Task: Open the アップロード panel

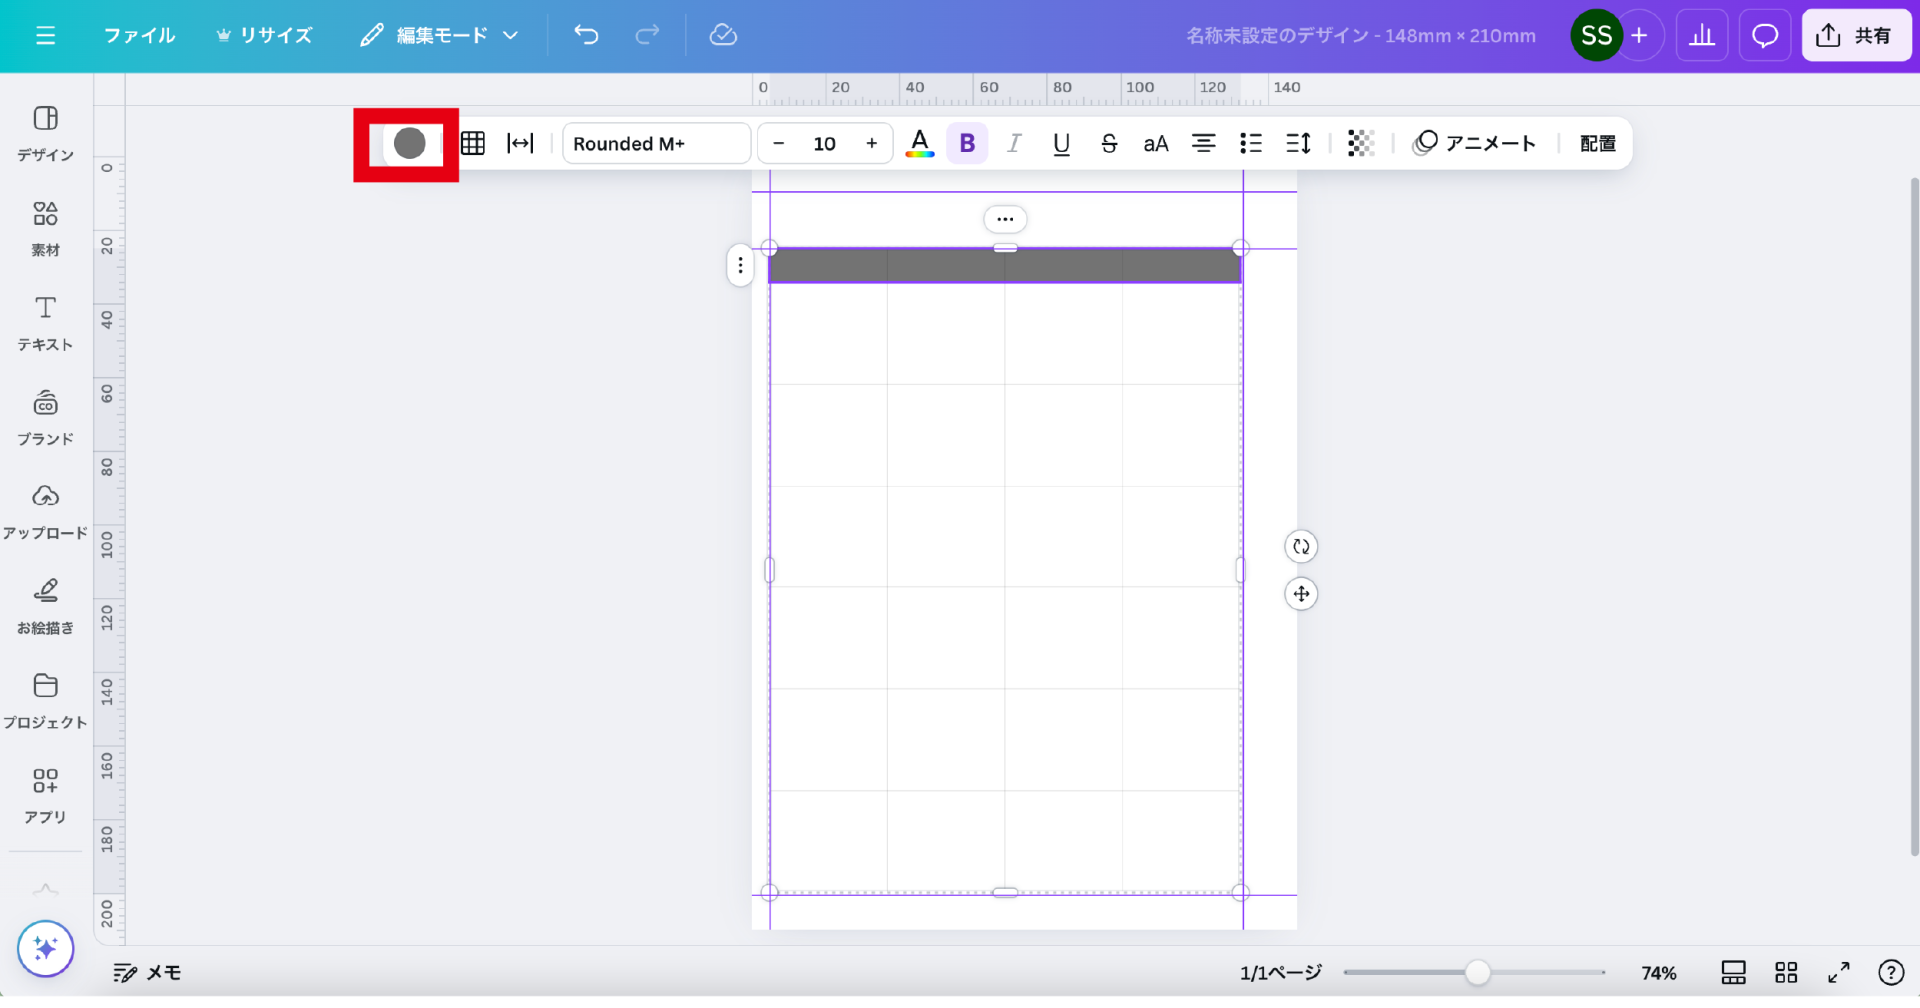Action: 45,511
